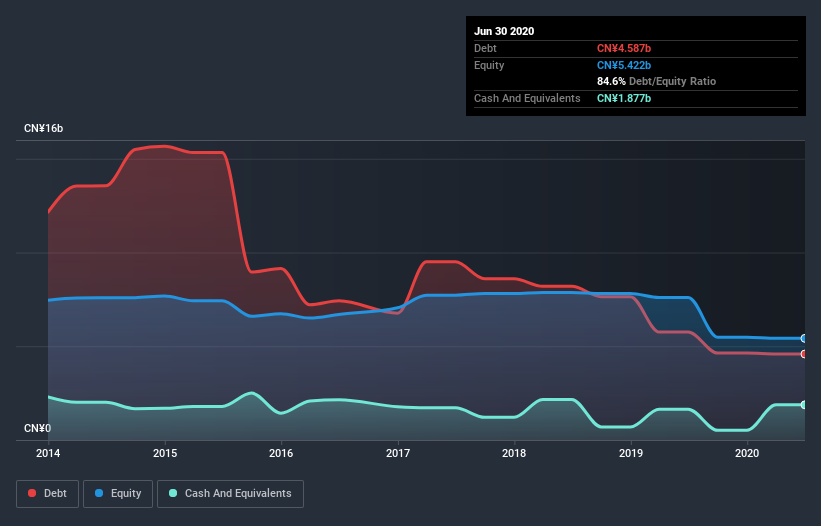Click the CN¥0 y-axis label
The width and height of the screenshot is (821, 526).
click(x=38, y=429)
